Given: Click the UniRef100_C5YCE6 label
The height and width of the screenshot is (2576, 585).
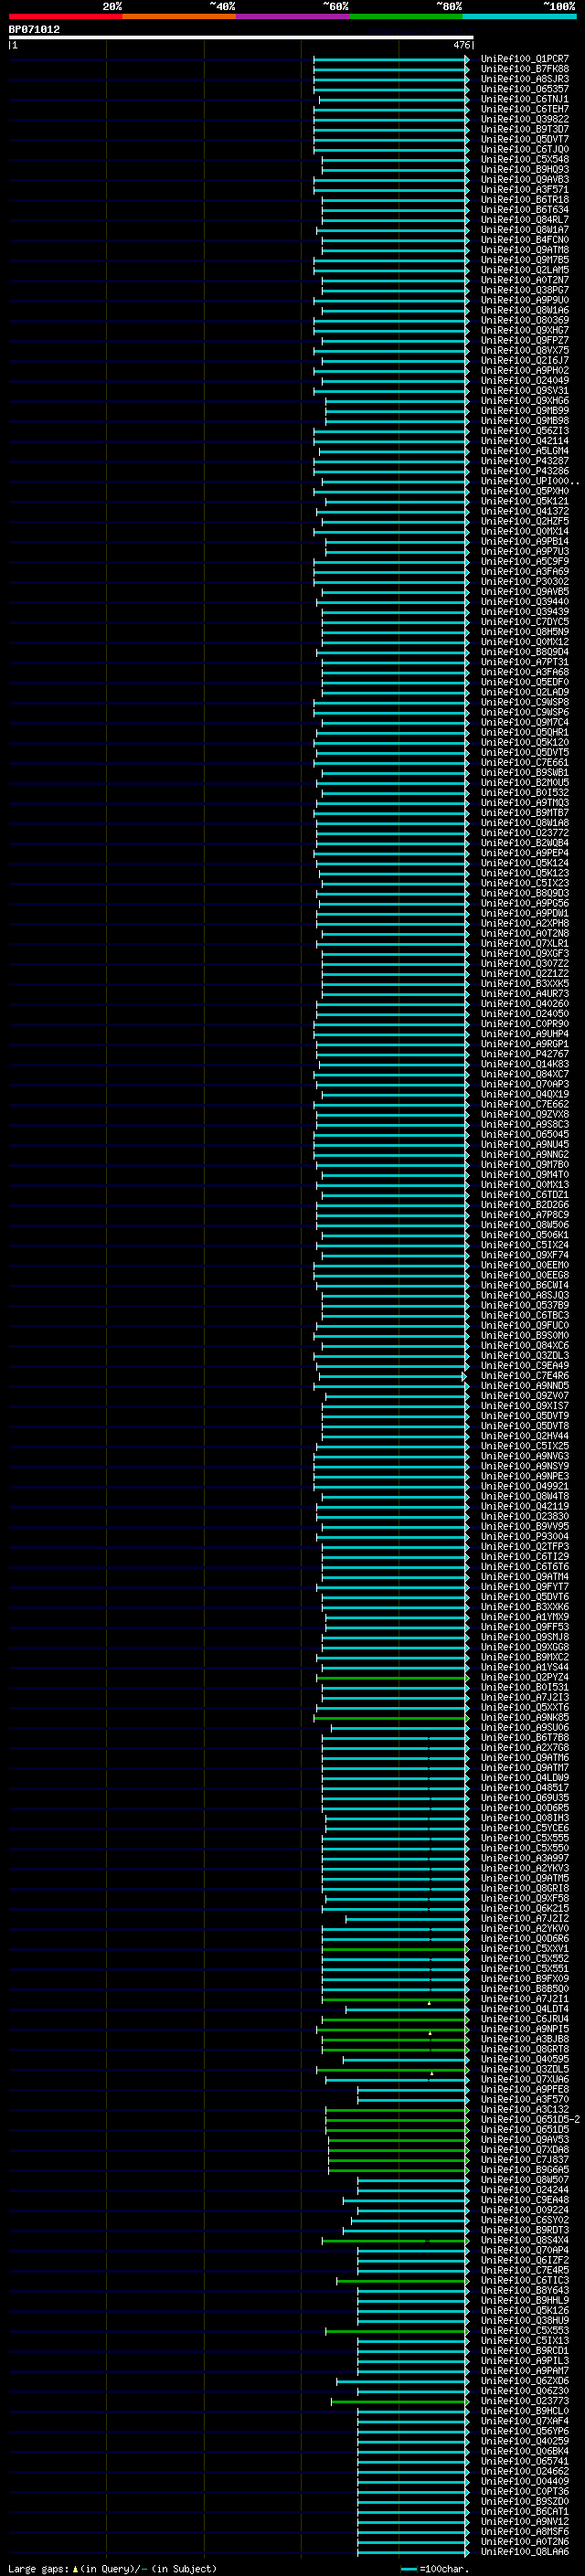Looking at the screenshot, I should (524, 1828).
